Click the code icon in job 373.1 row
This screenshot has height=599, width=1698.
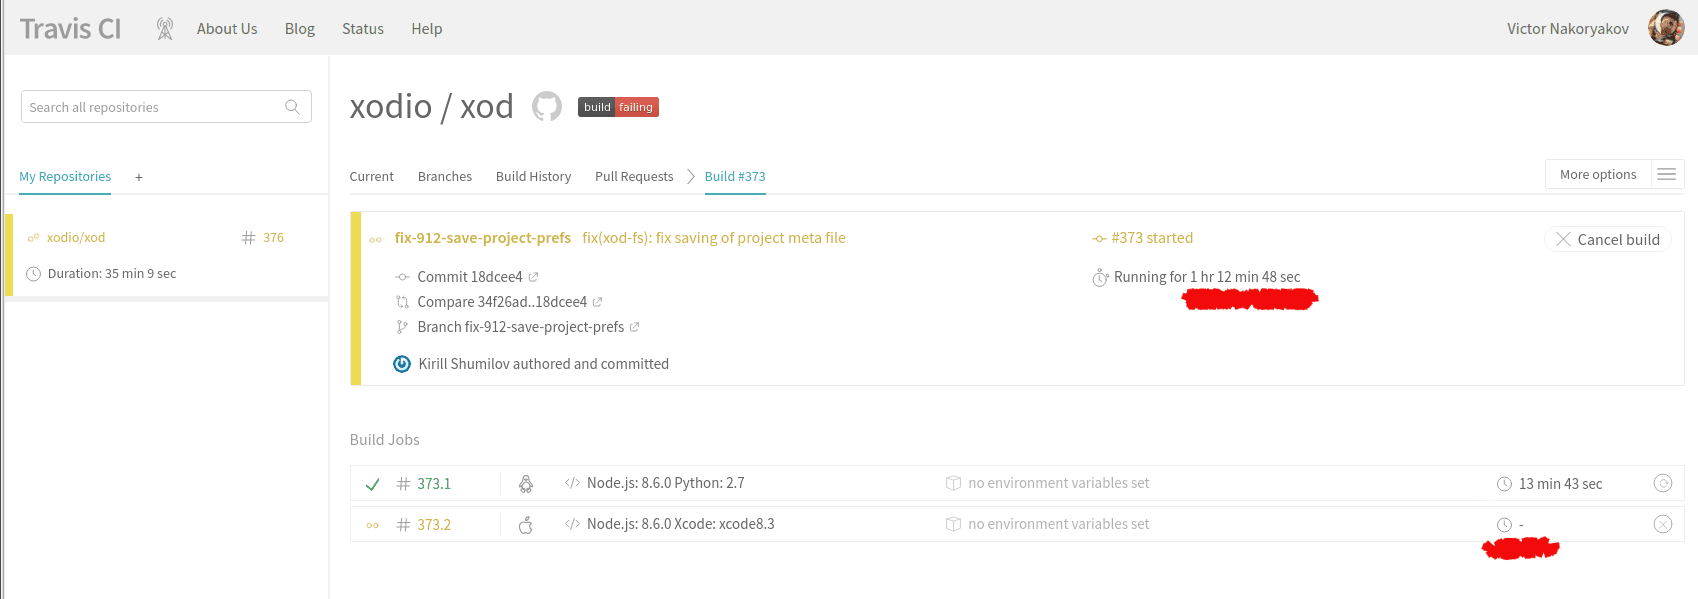pos(572,483)
